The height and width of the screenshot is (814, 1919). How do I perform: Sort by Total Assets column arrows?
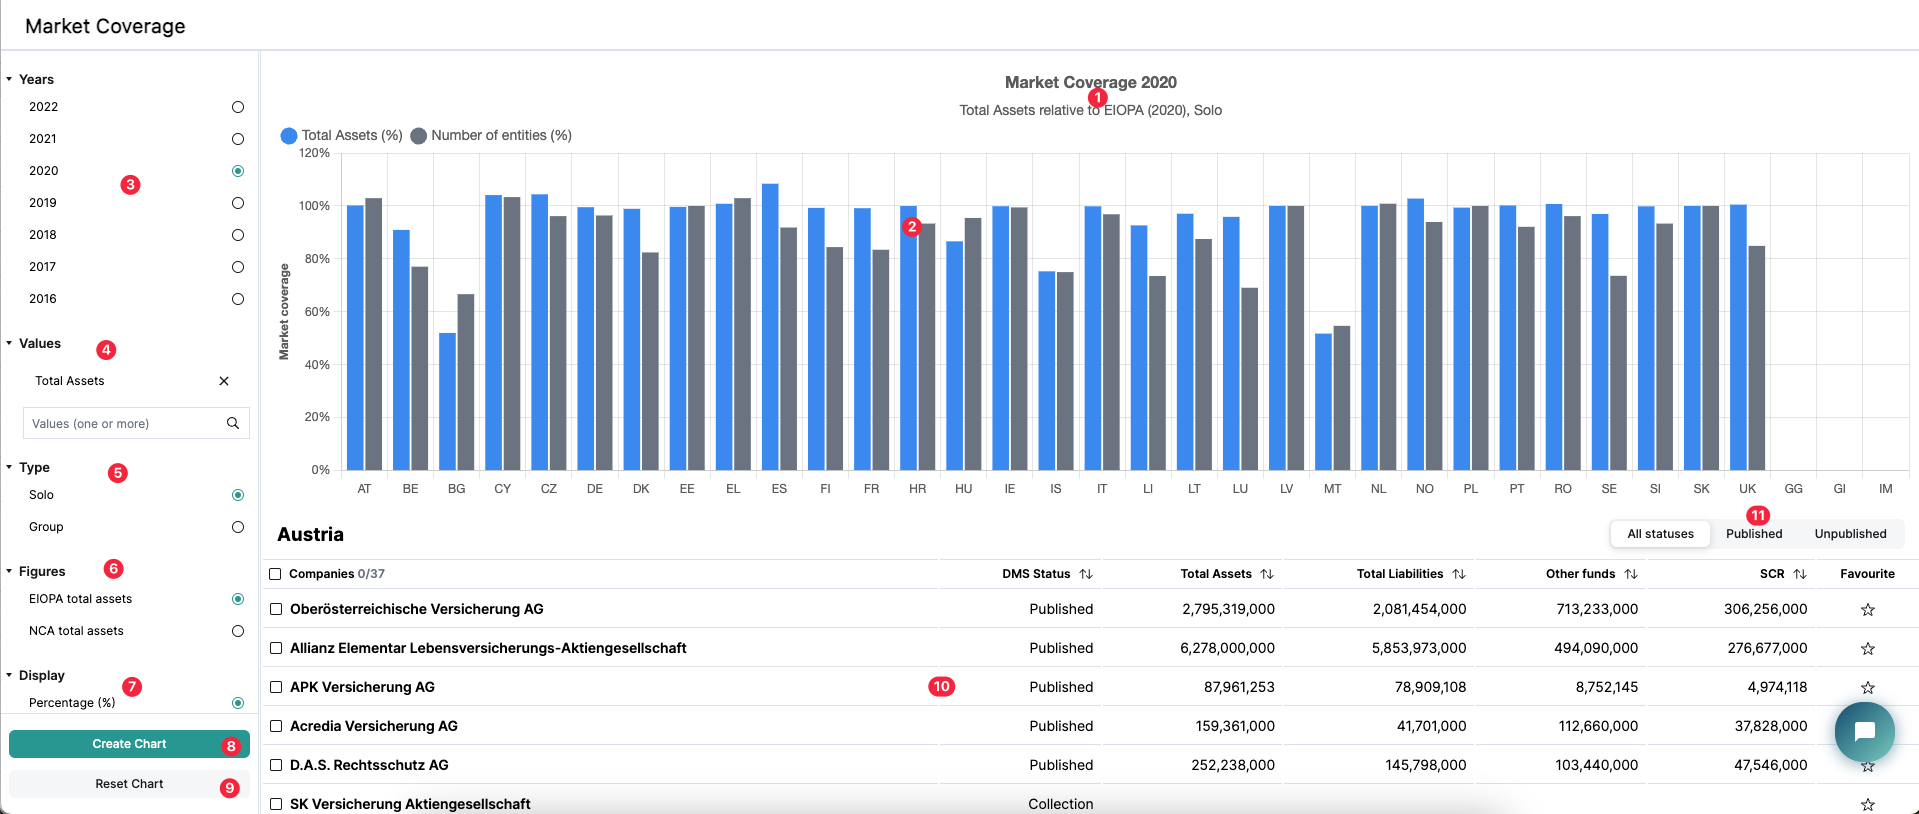coord(1267,574)
